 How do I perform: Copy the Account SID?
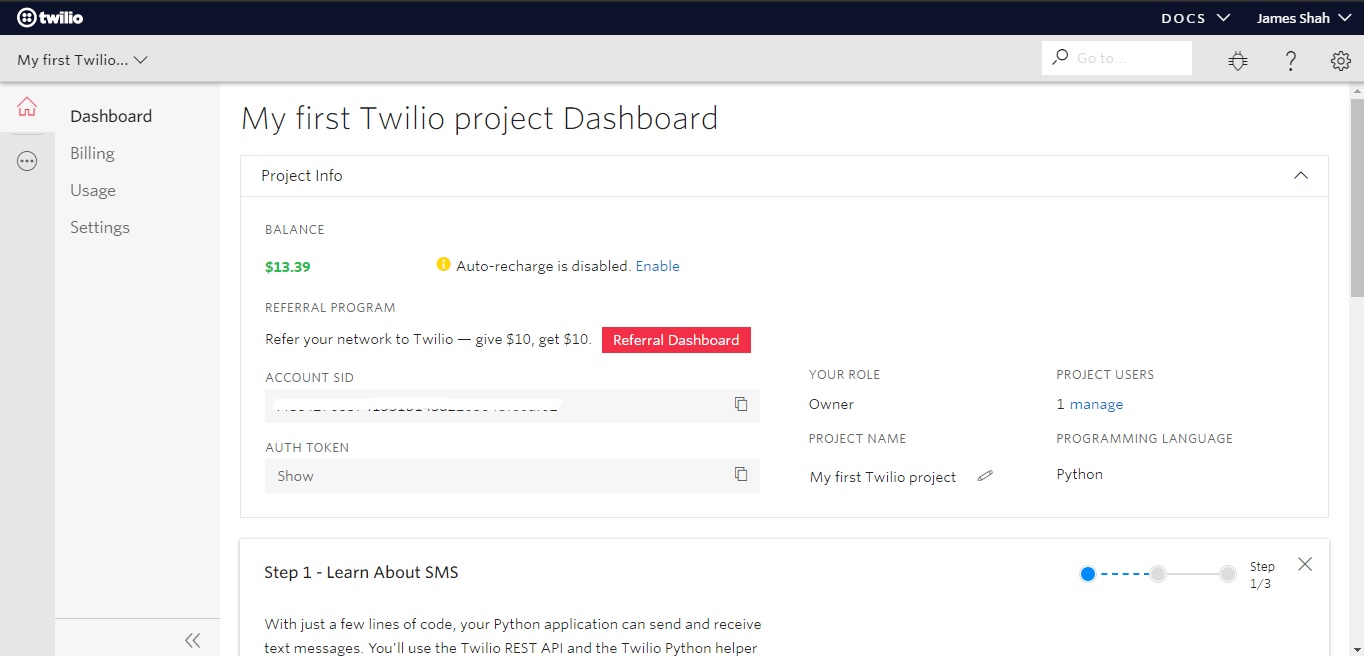(741, 404)
